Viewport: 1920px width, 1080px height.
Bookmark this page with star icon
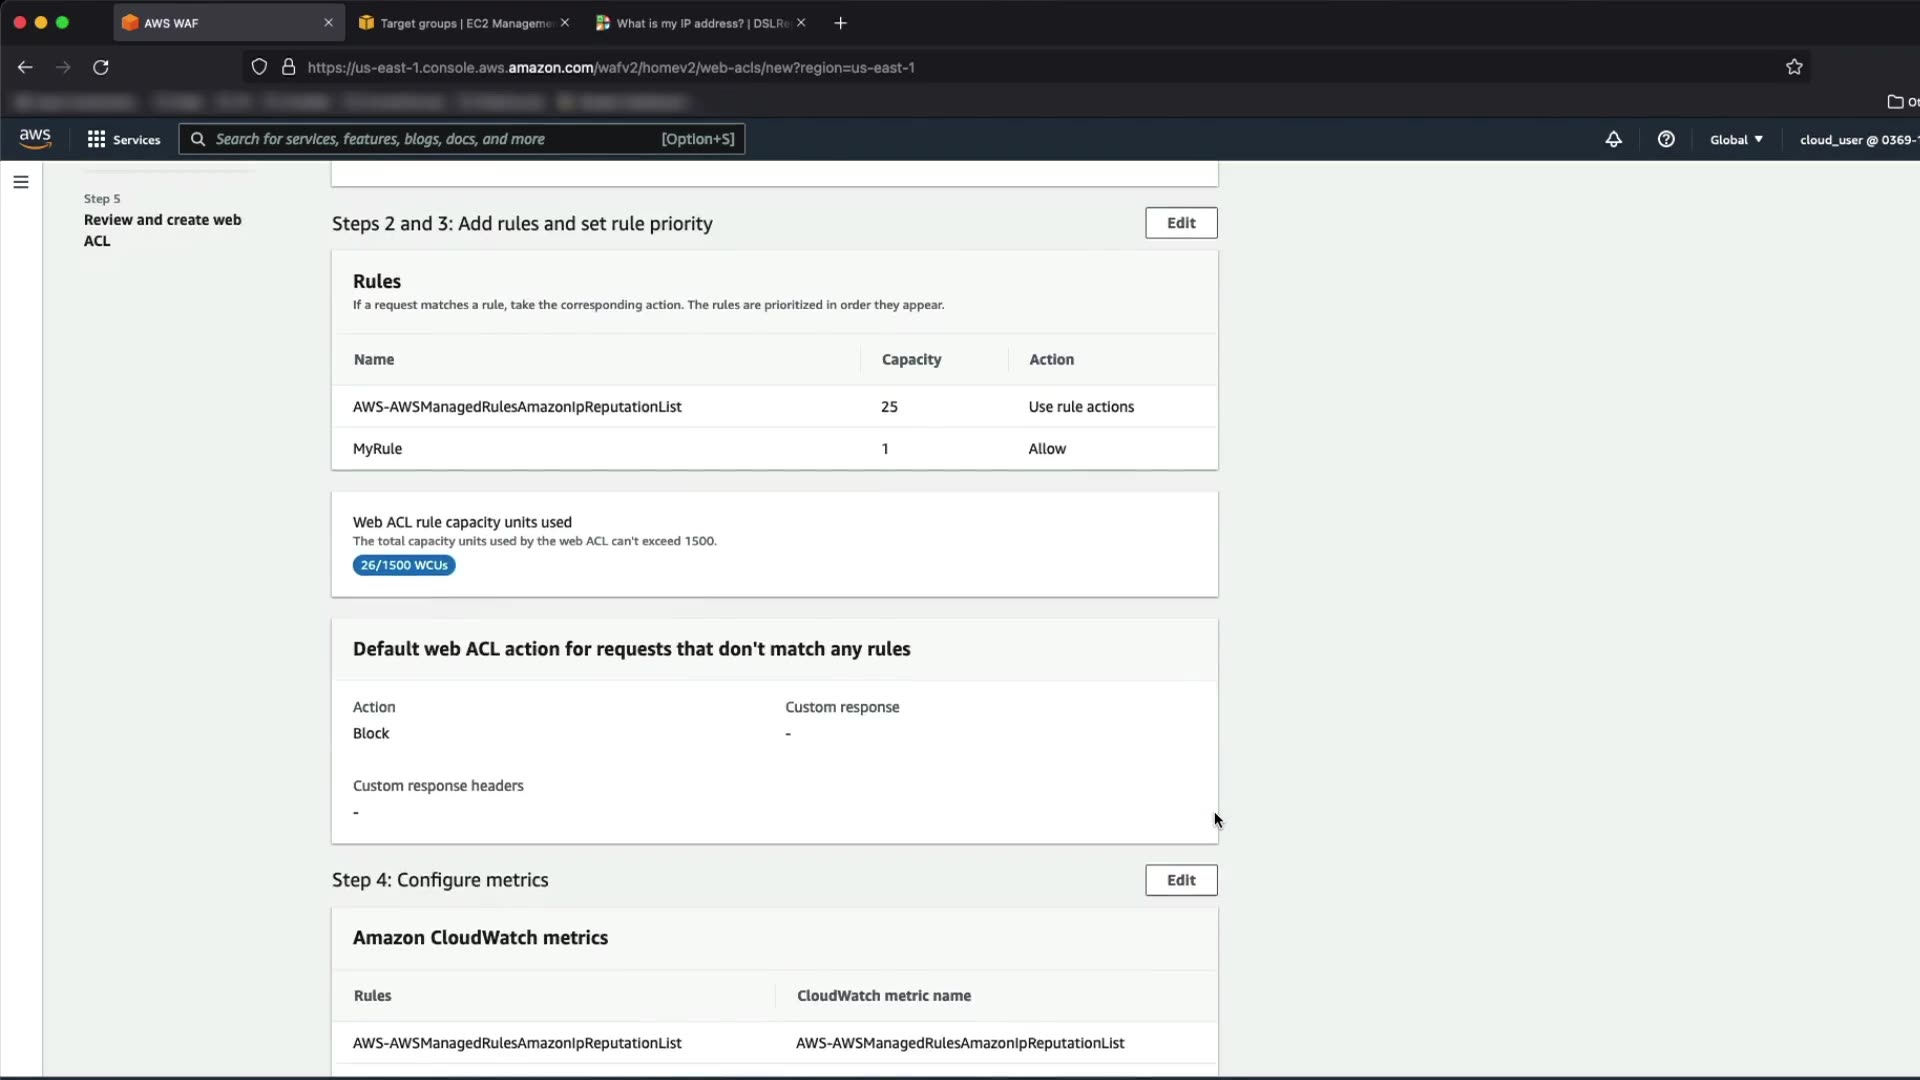click(x=1794, y=67)
